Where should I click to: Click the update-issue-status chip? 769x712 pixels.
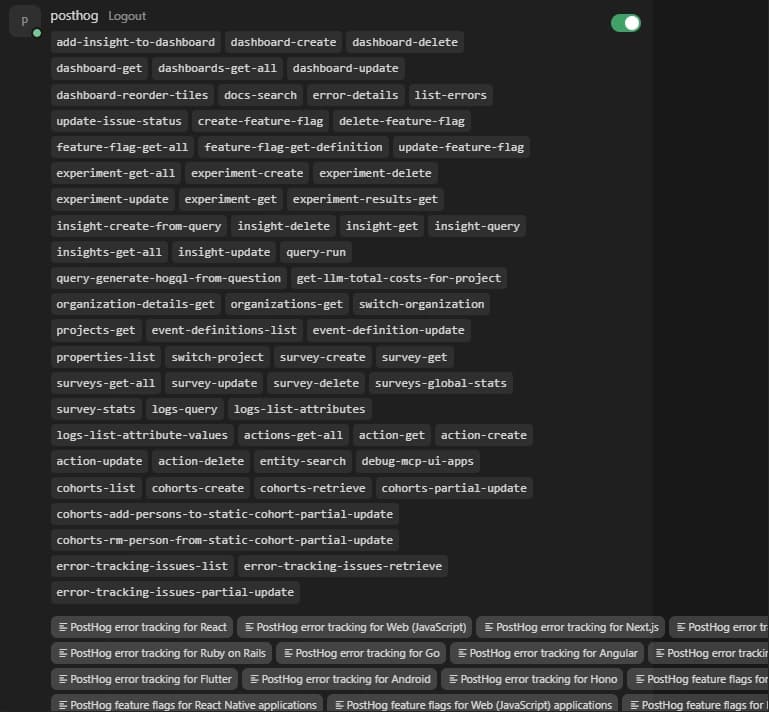click(119, 121)
